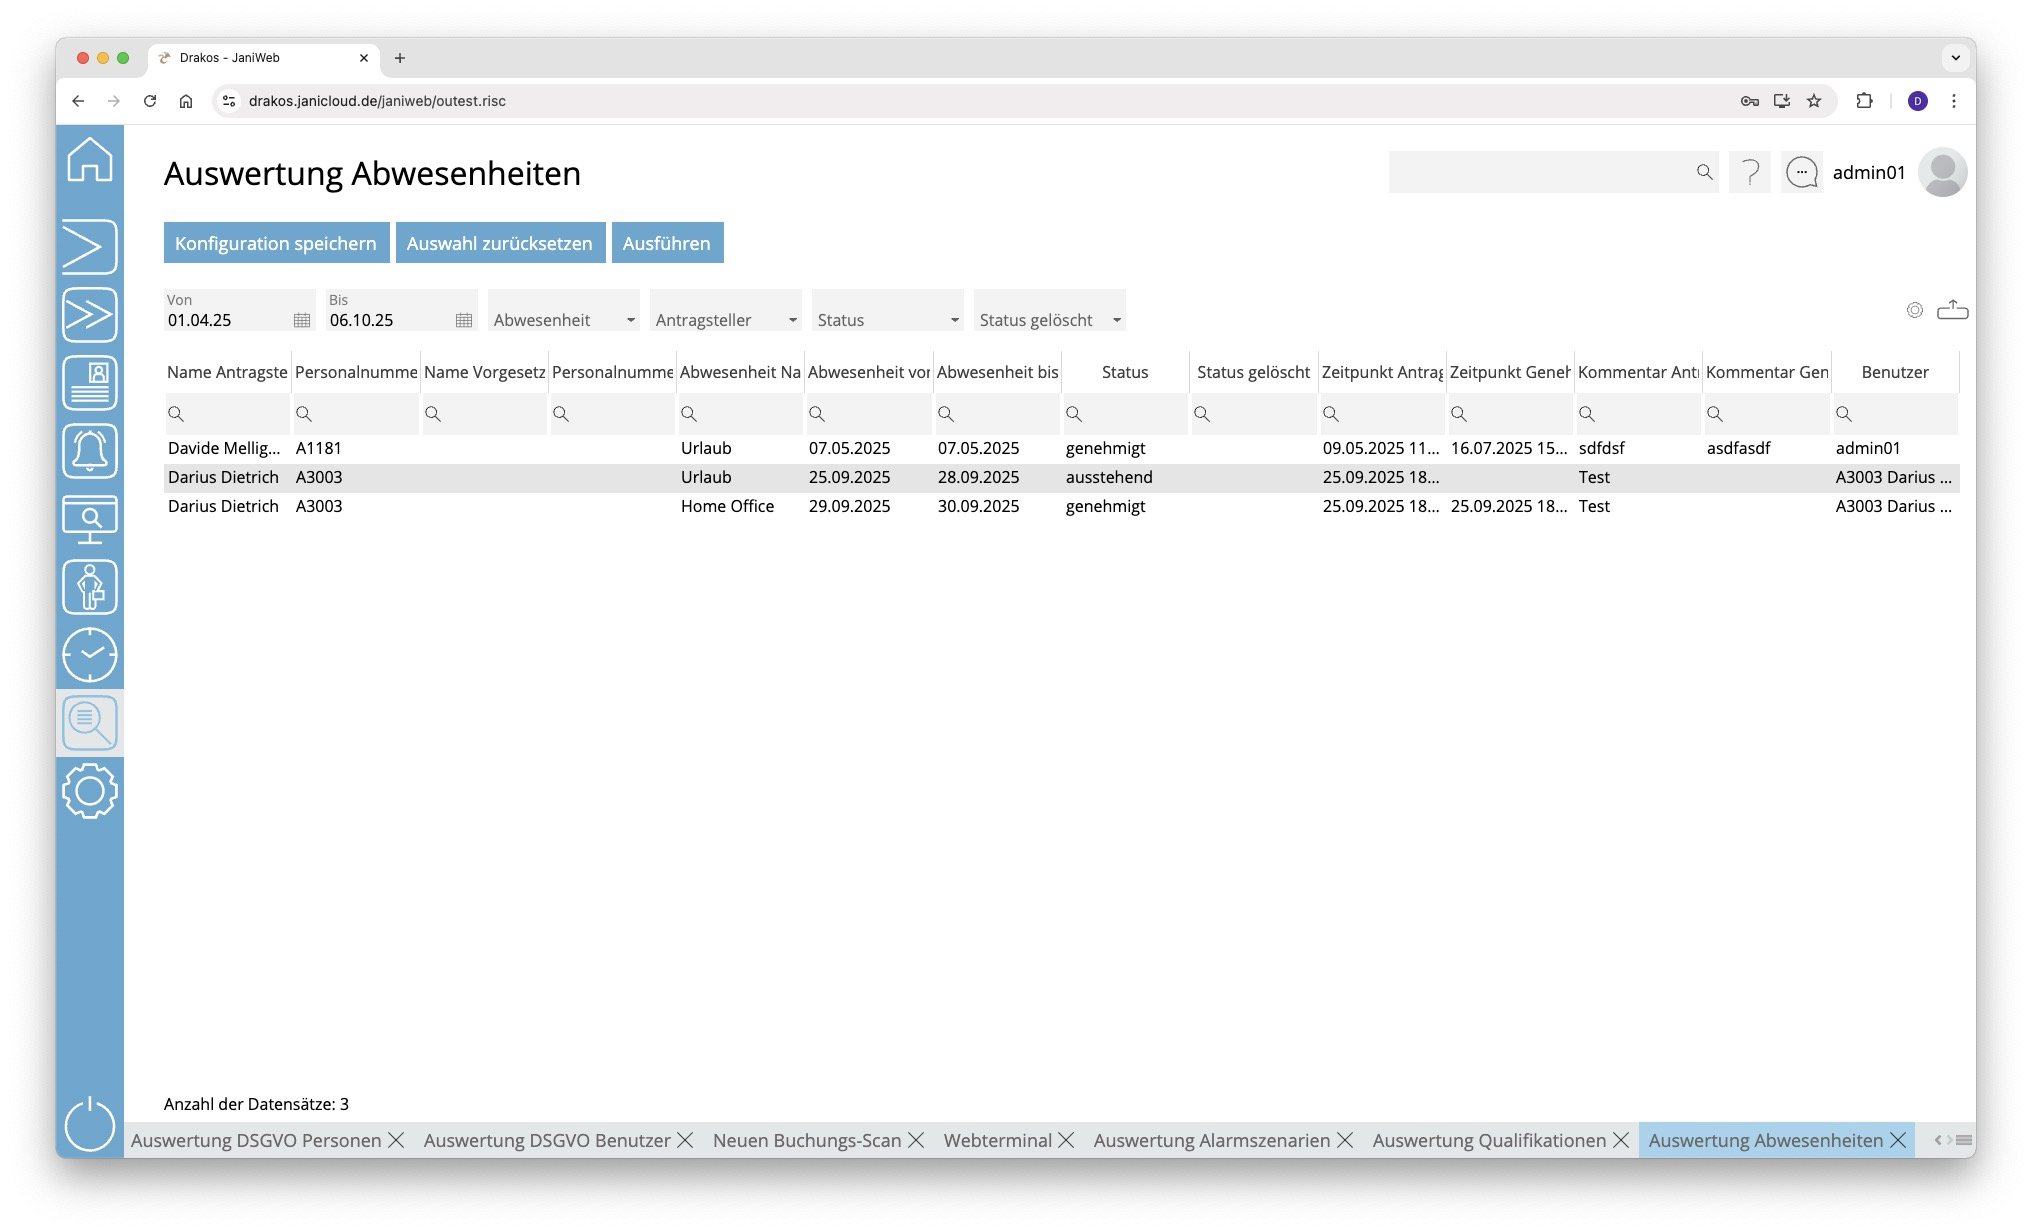The width and height of the screenshot is (2032, 1232).
Task: Expand the Abwesenheit dropdown filter
Action: pyautogui.click(x=564, y=320)
